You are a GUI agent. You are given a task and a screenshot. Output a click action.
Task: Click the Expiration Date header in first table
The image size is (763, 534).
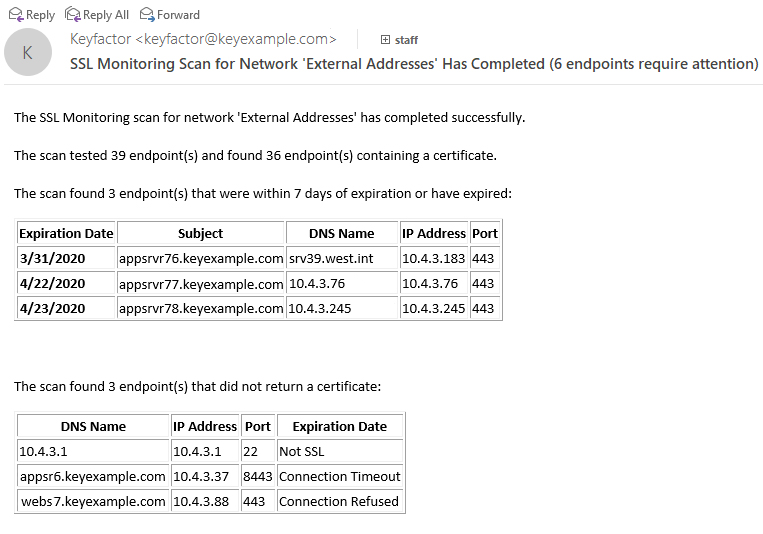[66, 233]
